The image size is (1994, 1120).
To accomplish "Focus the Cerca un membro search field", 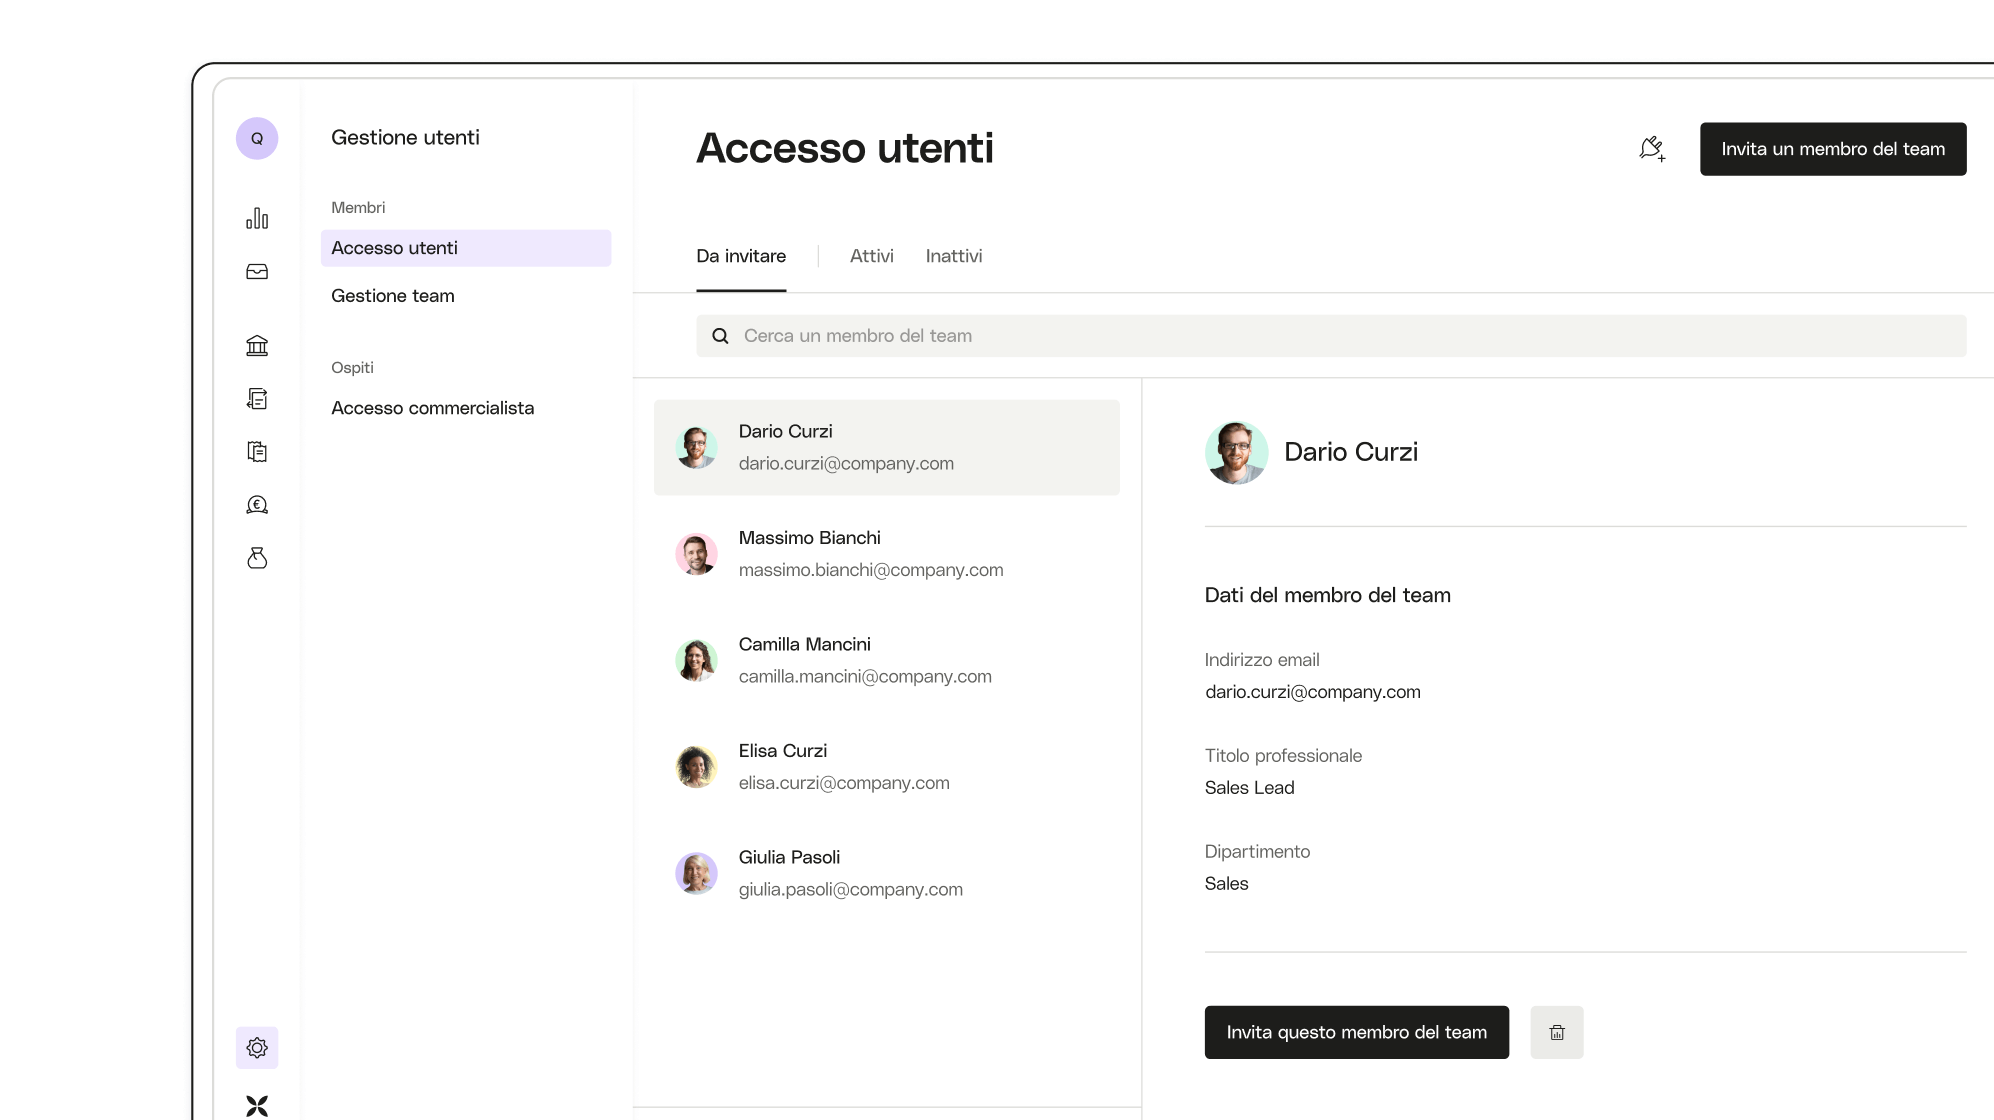I will [x=1330, y=336].
